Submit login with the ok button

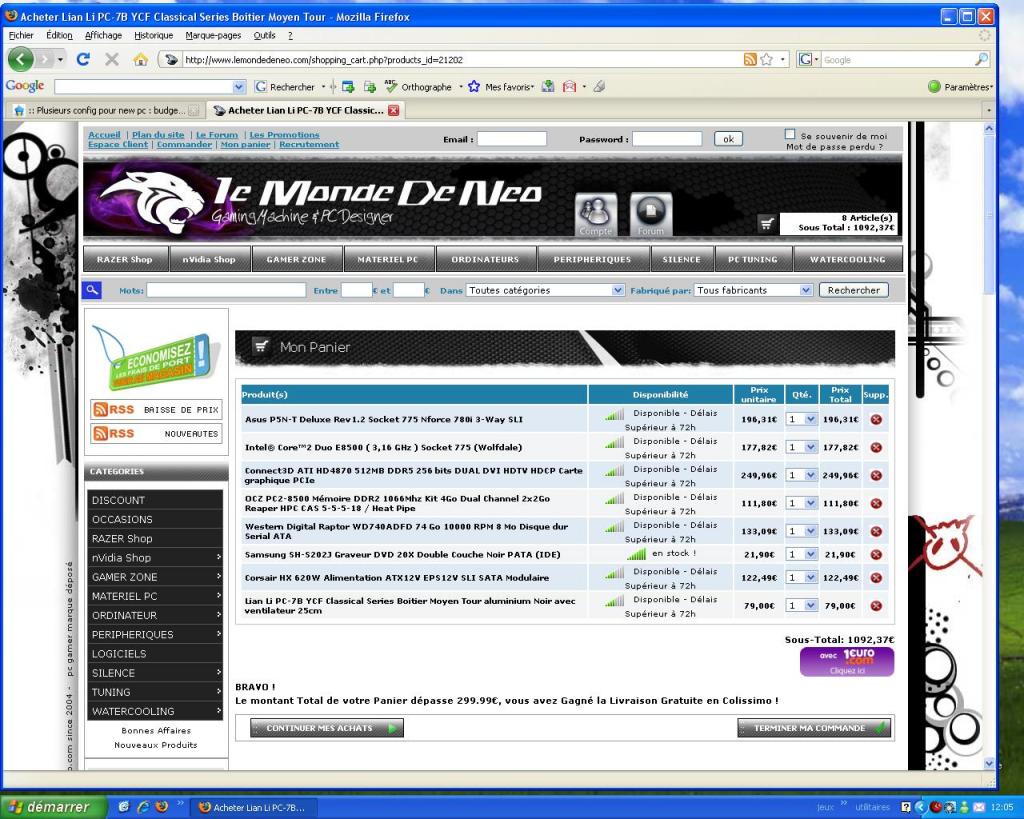tap(728, 139)
